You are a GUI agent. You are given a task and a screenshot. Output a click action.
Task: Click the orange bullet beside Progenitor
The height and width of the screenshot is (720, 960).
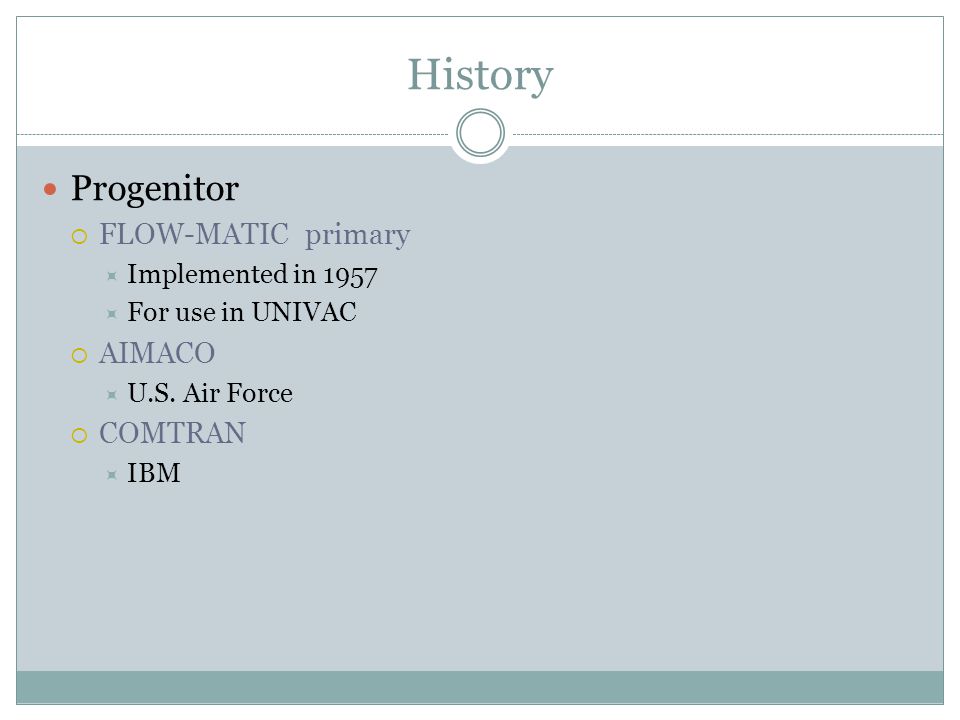(x=50, y=189)
